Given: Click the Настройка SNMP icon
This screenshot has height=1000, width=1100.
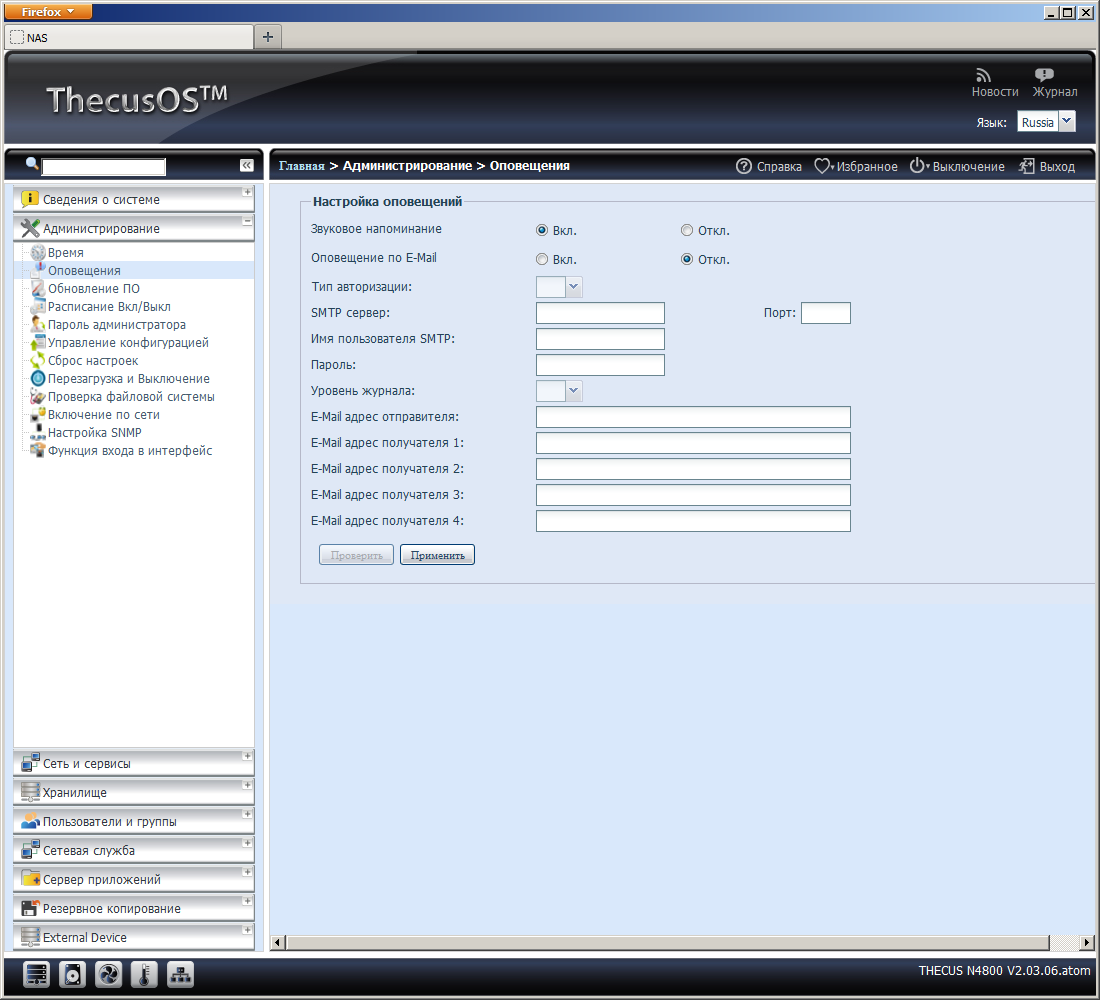Looking at the screenshot, I should coord(38,432).
